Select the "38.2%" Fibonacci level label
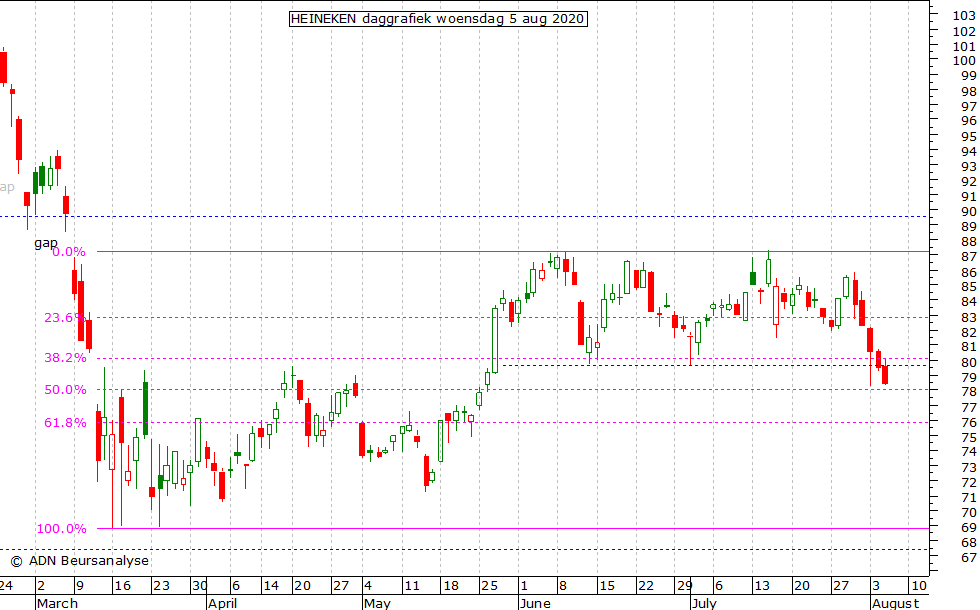The image size is (980, 610). coord(65,358)
